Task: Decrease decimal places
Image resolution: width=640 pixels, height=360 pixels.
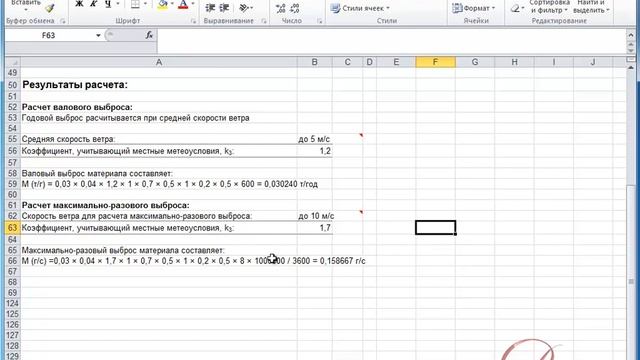Action: [x=295, y=8]
